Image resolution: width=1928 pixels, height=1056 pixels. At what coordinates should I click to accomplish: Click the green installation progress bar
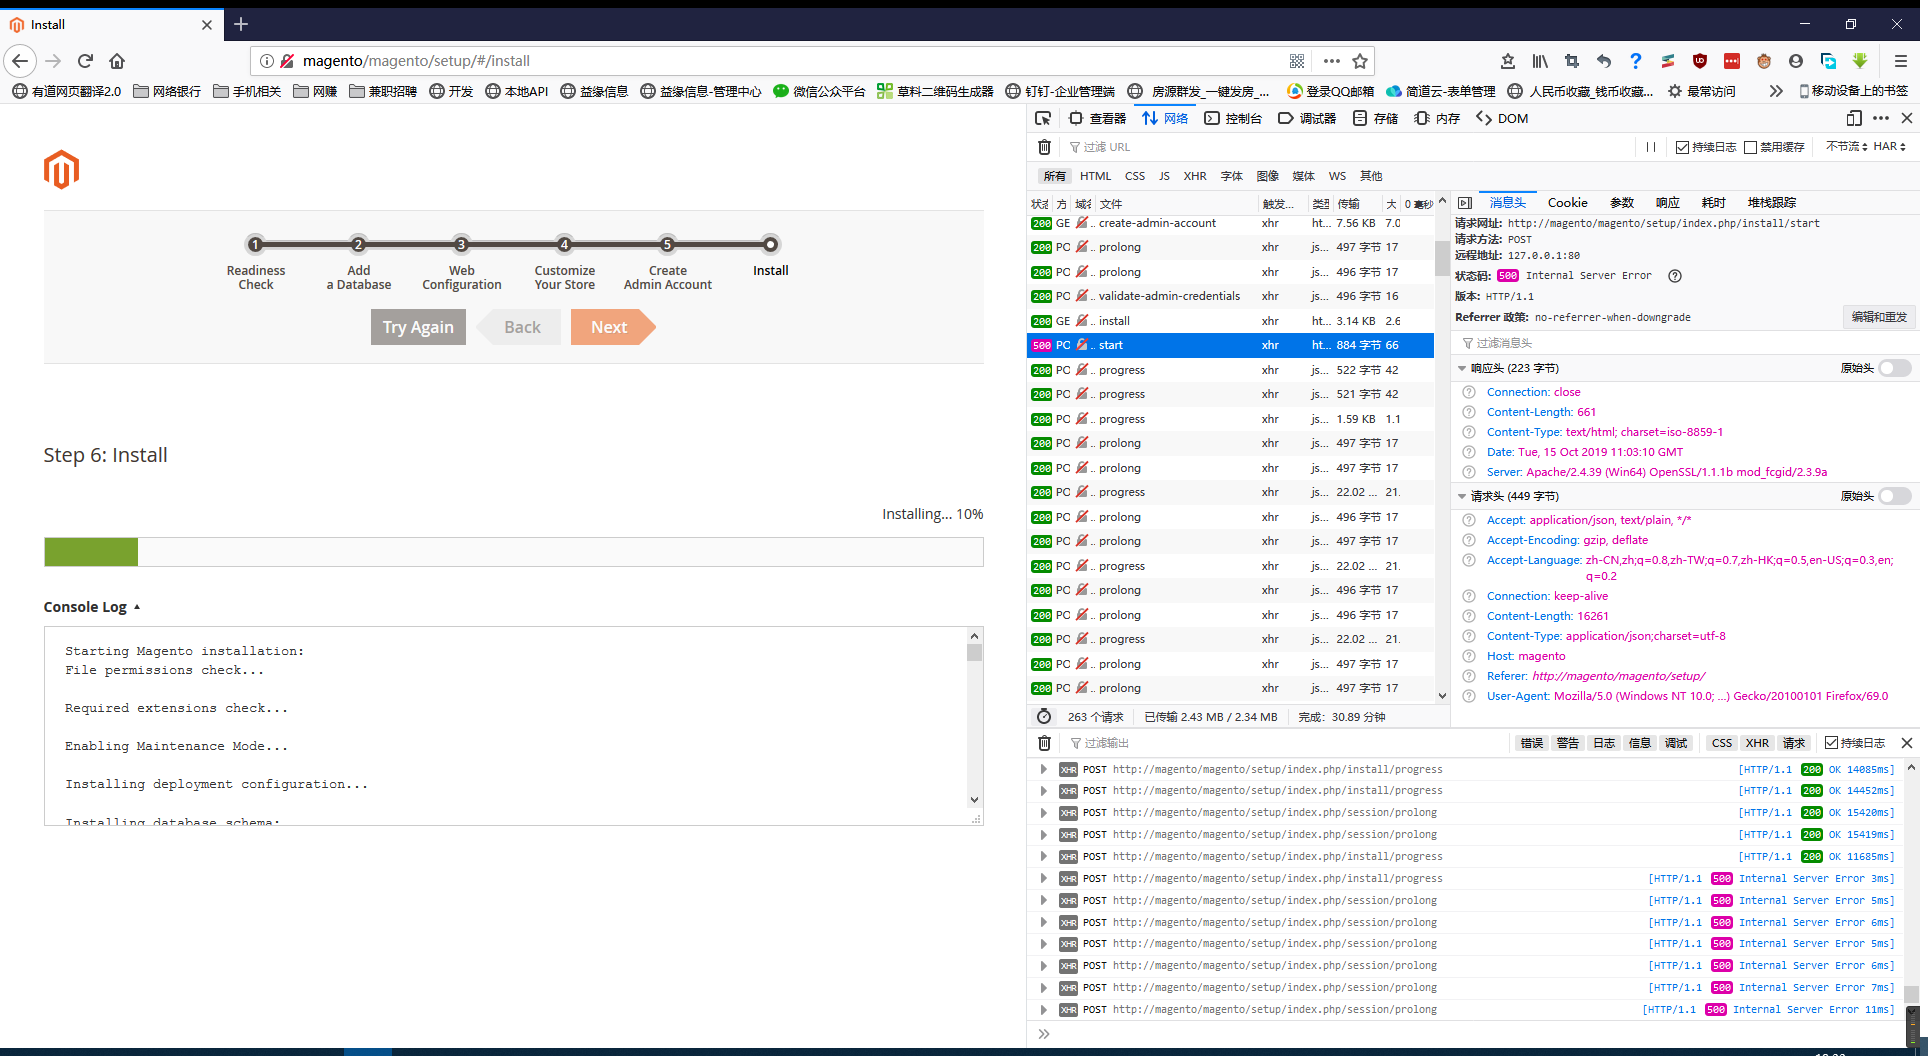(91, 552)
